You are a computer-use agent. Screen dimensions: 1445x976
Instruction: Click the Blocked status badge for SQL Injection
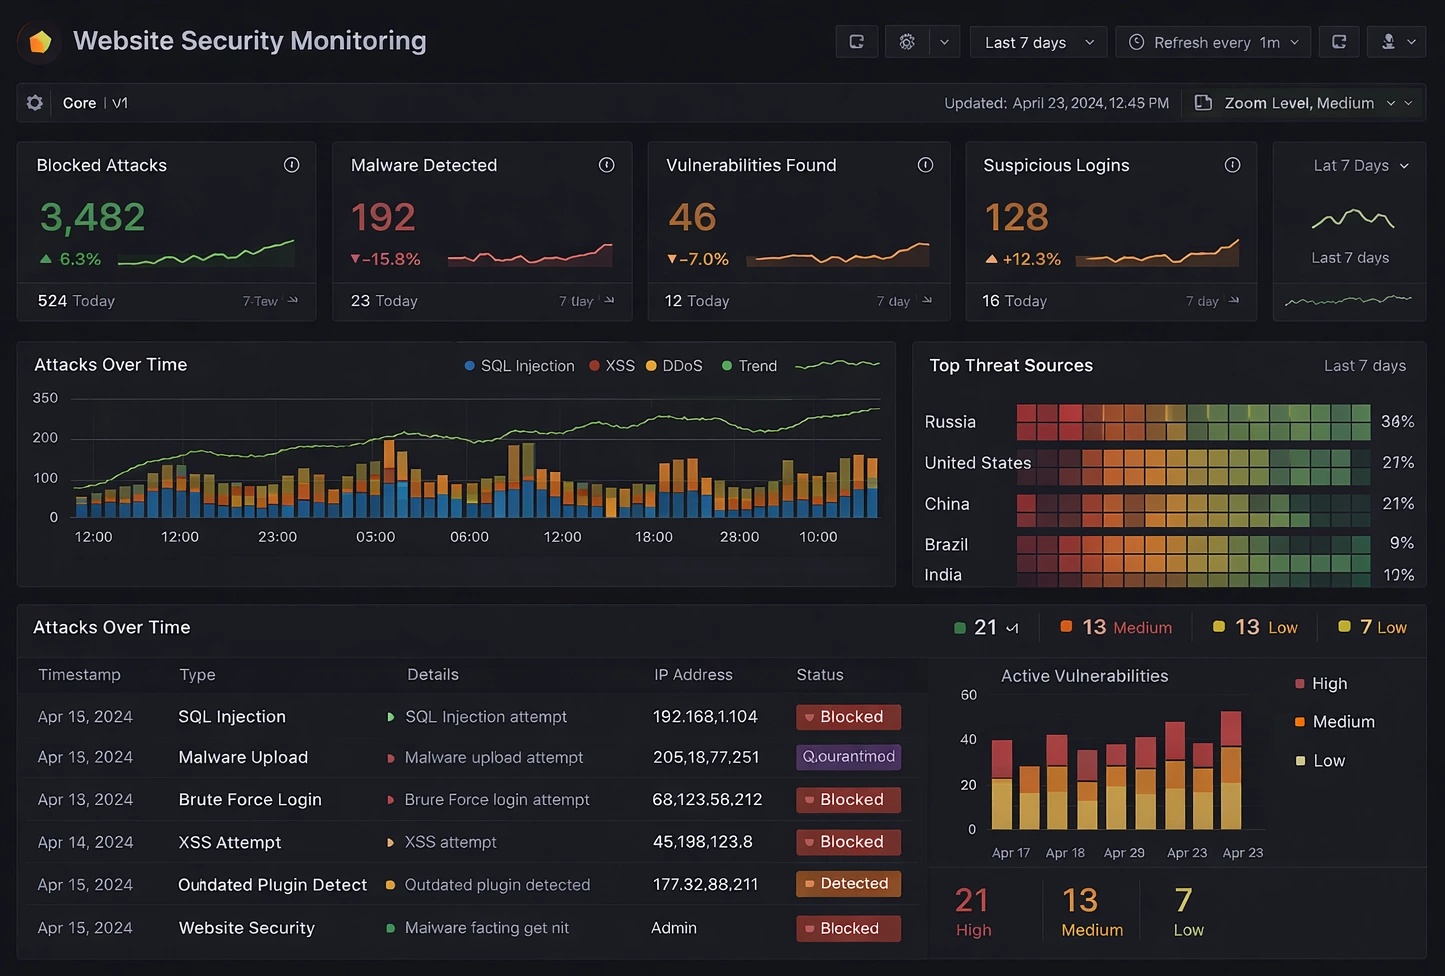pos(847,717)
